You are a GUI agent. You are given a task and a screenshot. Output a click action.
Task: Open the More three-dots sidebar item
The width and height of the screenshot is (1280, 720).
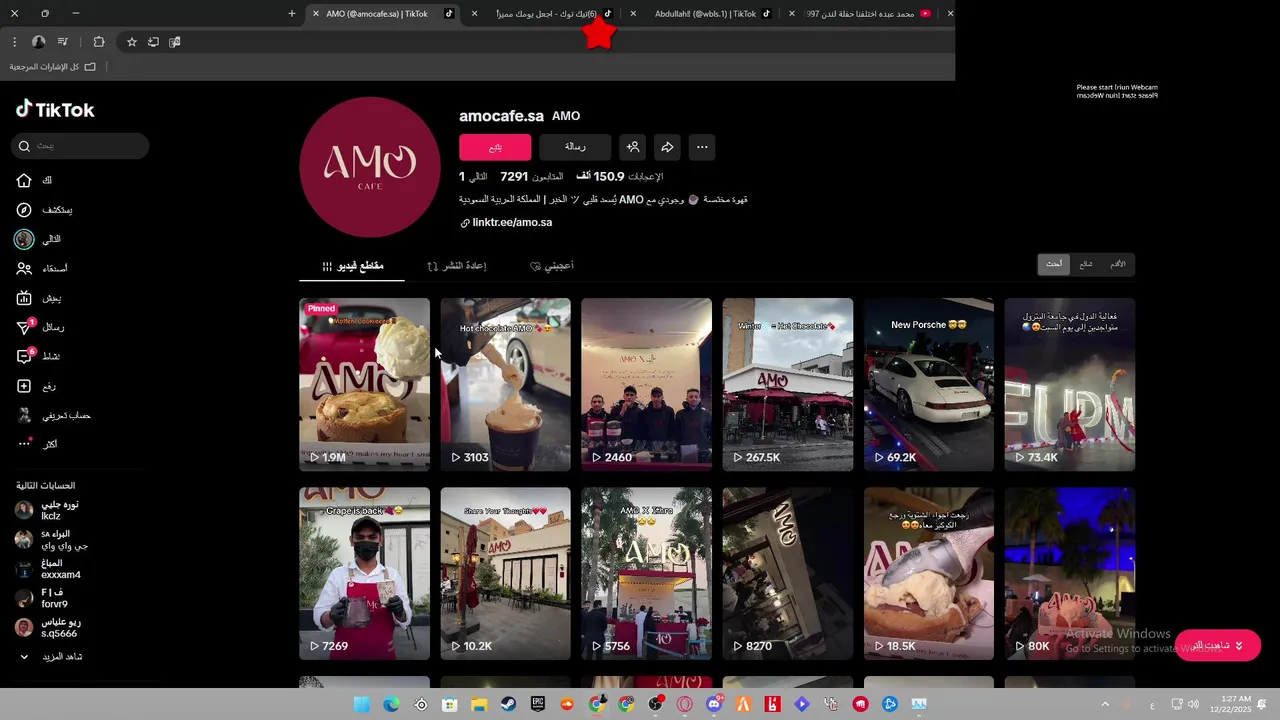tap(24, 444)
